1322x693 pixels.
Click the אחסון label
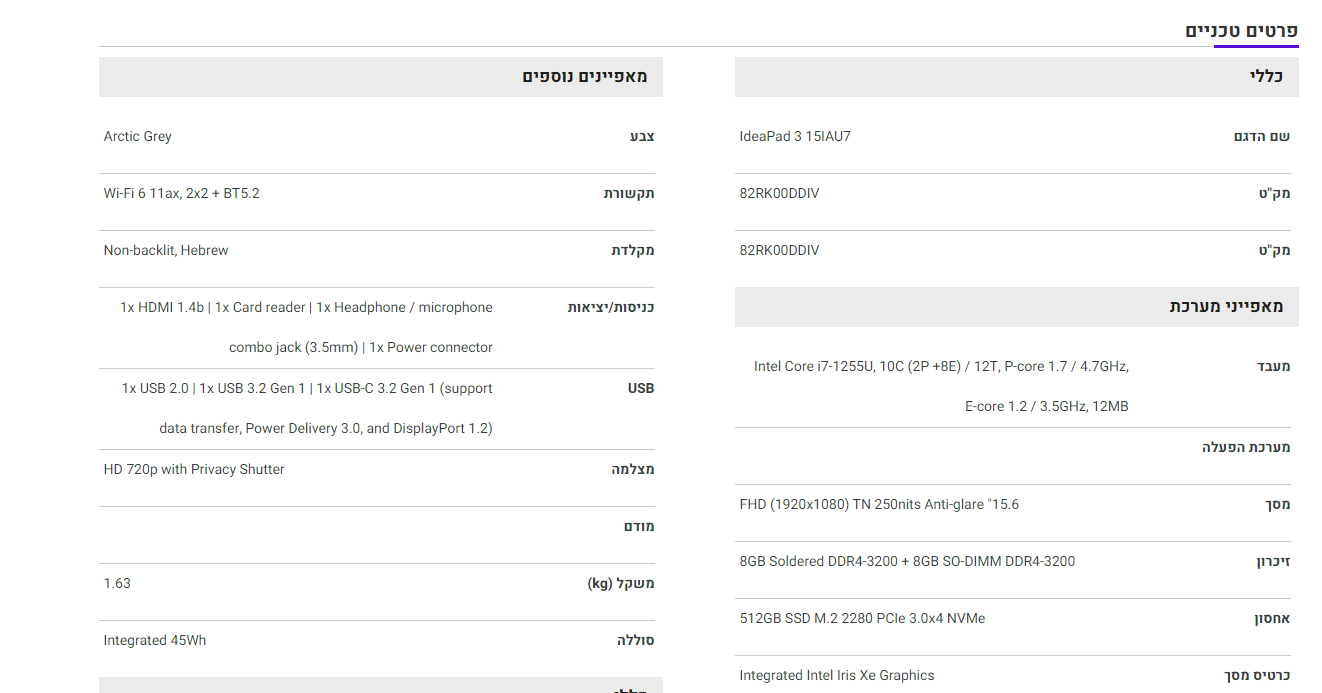(x=1273, y=618)
